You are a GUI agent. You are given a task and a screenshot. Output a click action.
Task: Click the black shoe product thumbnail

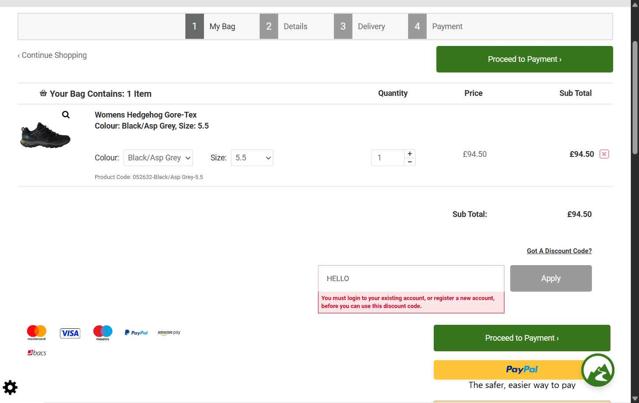click(x=45, y=135)
